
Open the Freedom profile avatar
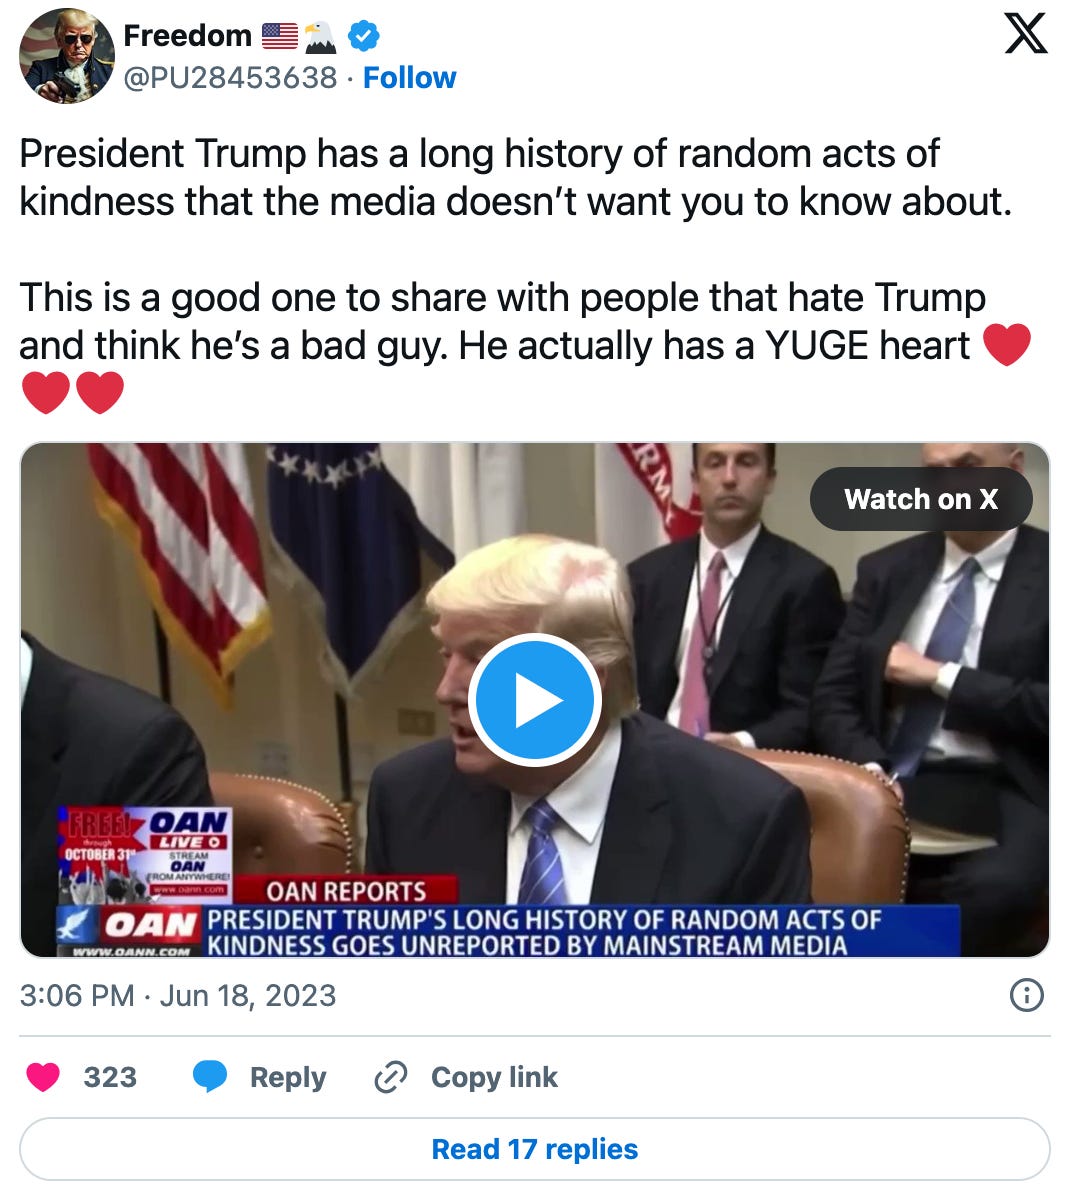[66, 56]
